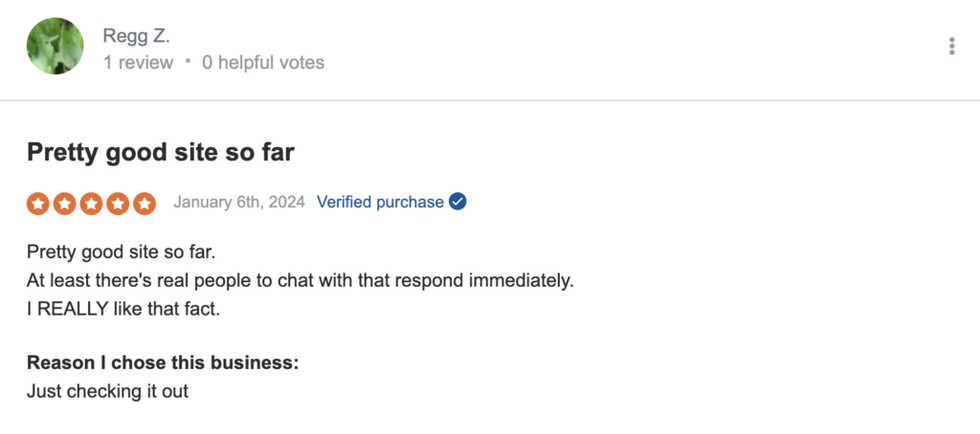This screenshot has width=980, height=434.
Task: Click "I REALLY like that fact." line
Action: click(x=123, y=309)
